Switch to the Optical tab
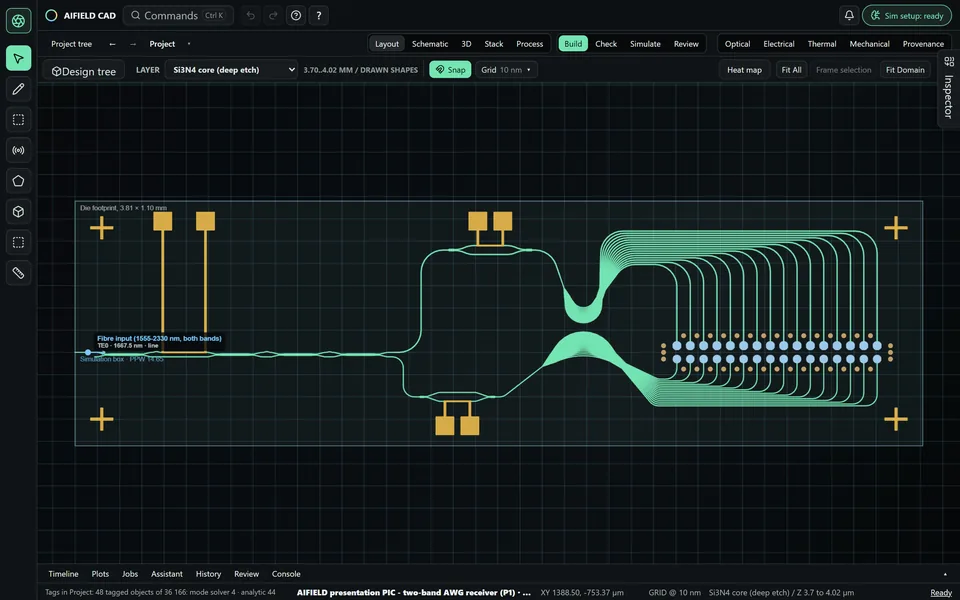 737,44
